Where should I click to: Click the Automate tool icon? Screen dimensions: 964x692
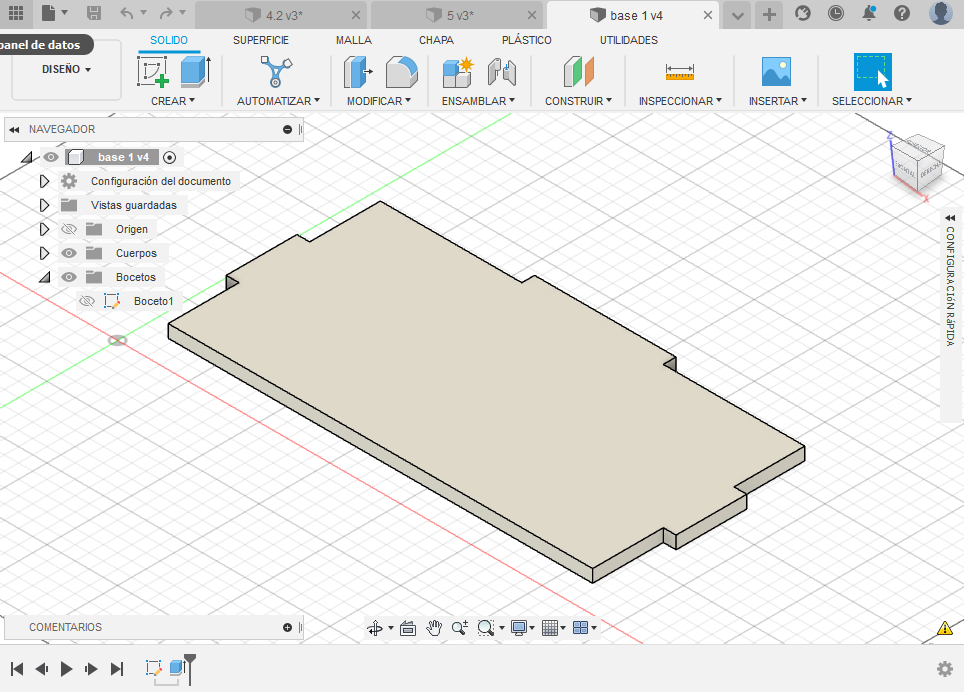coord(276,71)
